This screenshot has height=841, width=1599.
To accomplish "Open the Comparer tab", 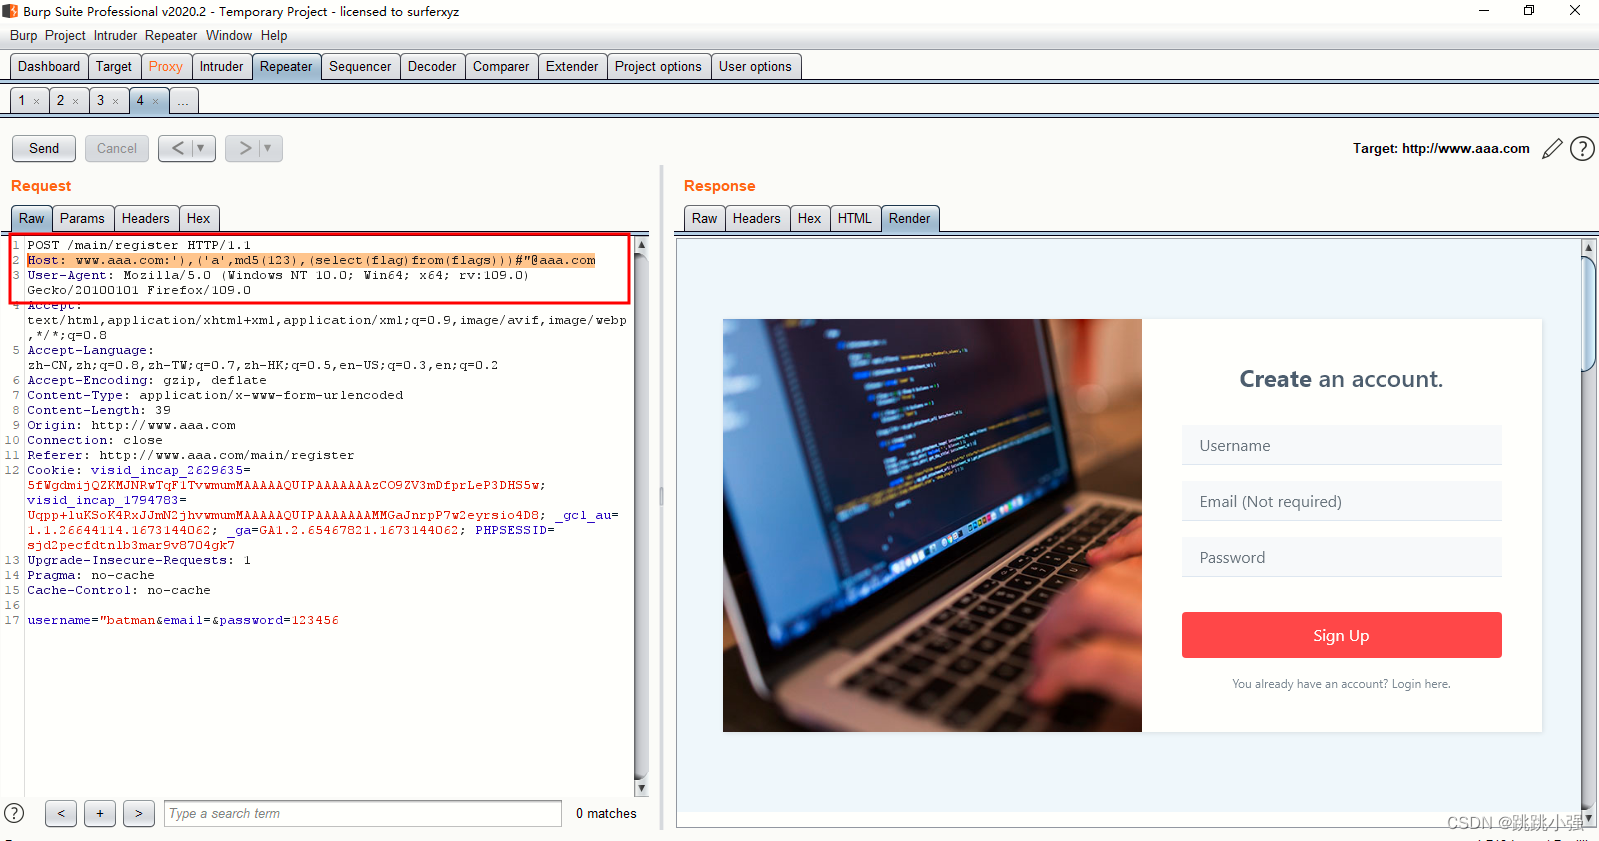I will point(501,67).
